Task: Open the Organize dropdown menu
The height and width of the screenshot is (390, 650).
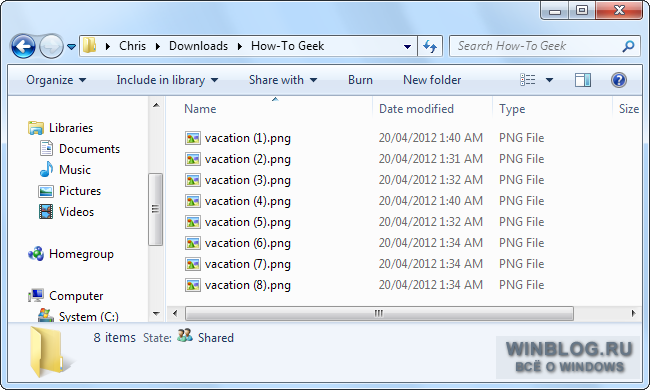Action: click(56, 80)
